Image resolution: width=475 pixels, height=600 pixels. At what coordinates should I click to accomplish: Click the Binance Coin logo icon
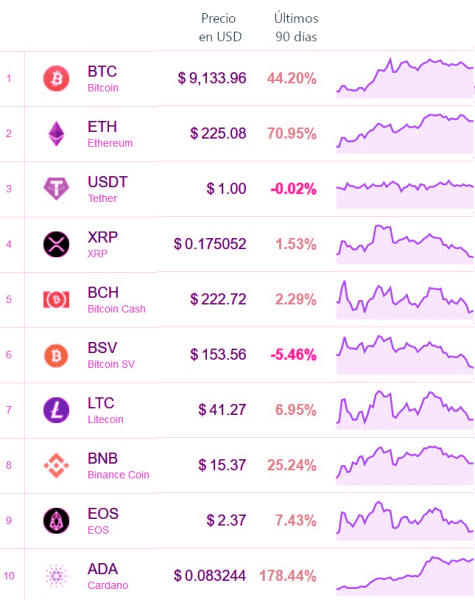(x=56, y=465)
